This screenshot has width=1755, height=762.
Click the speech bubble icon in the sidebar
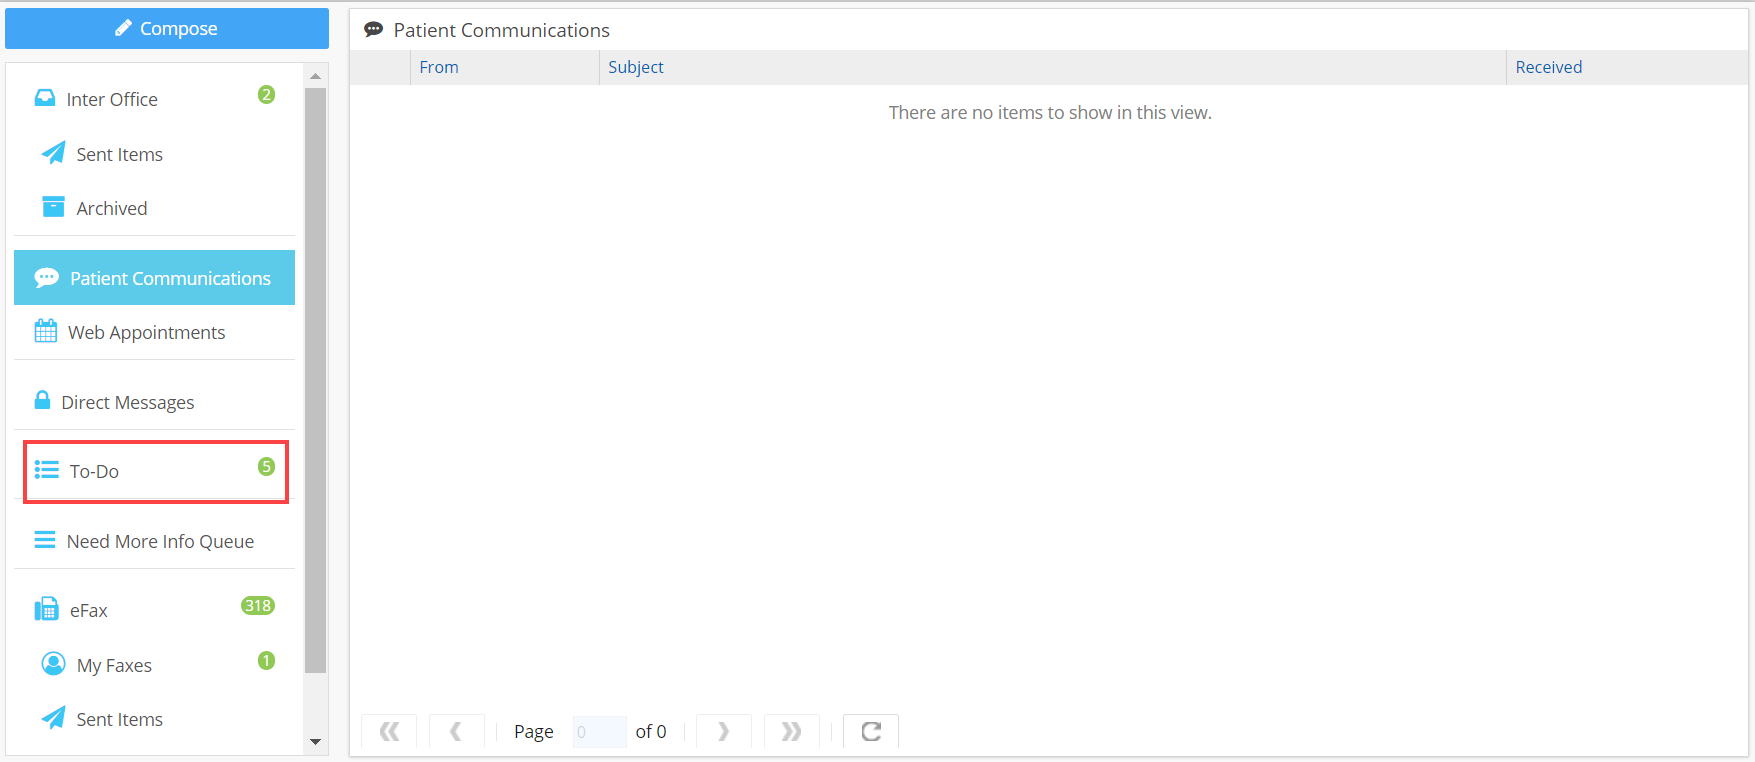click(x=46, y=278)
